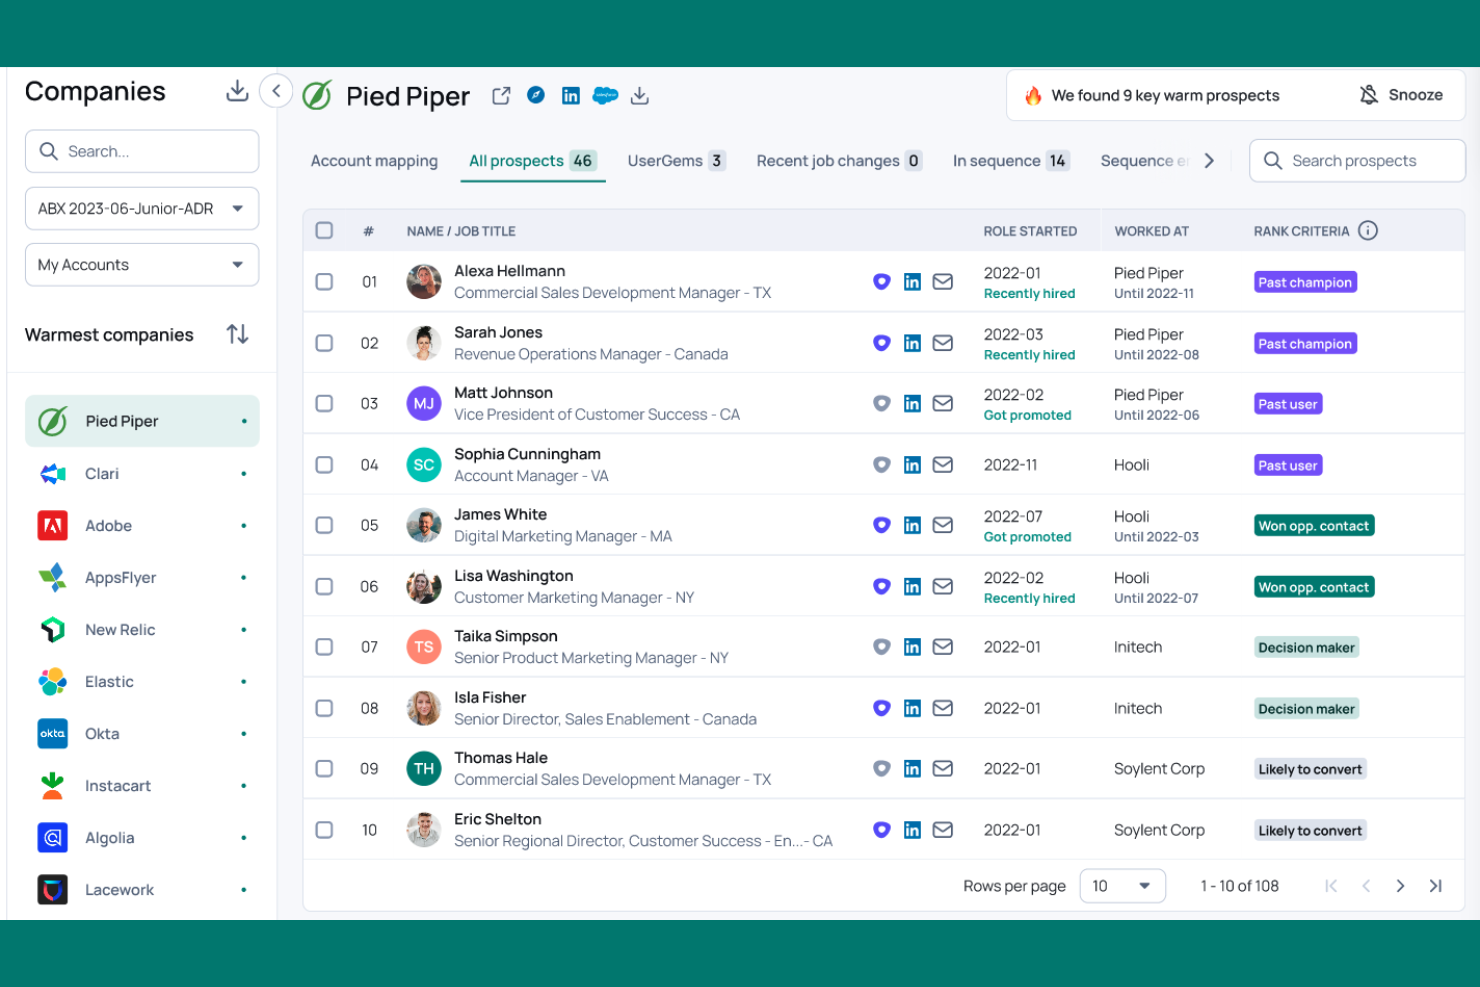Open Sophia Cunningham's prospect name

pyautogui.click(x=527, y=454)
